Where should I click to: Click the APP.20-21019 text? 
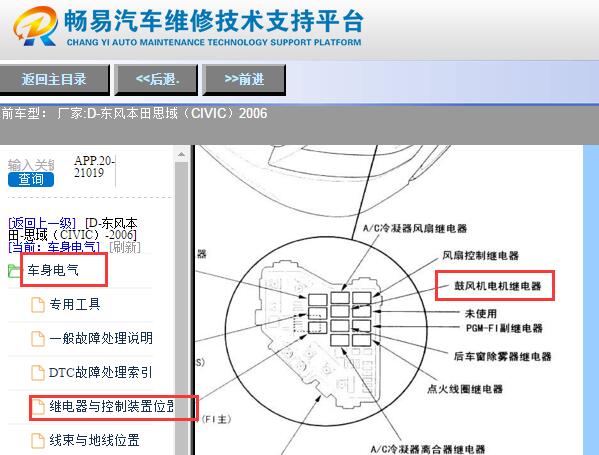point(94,167)
